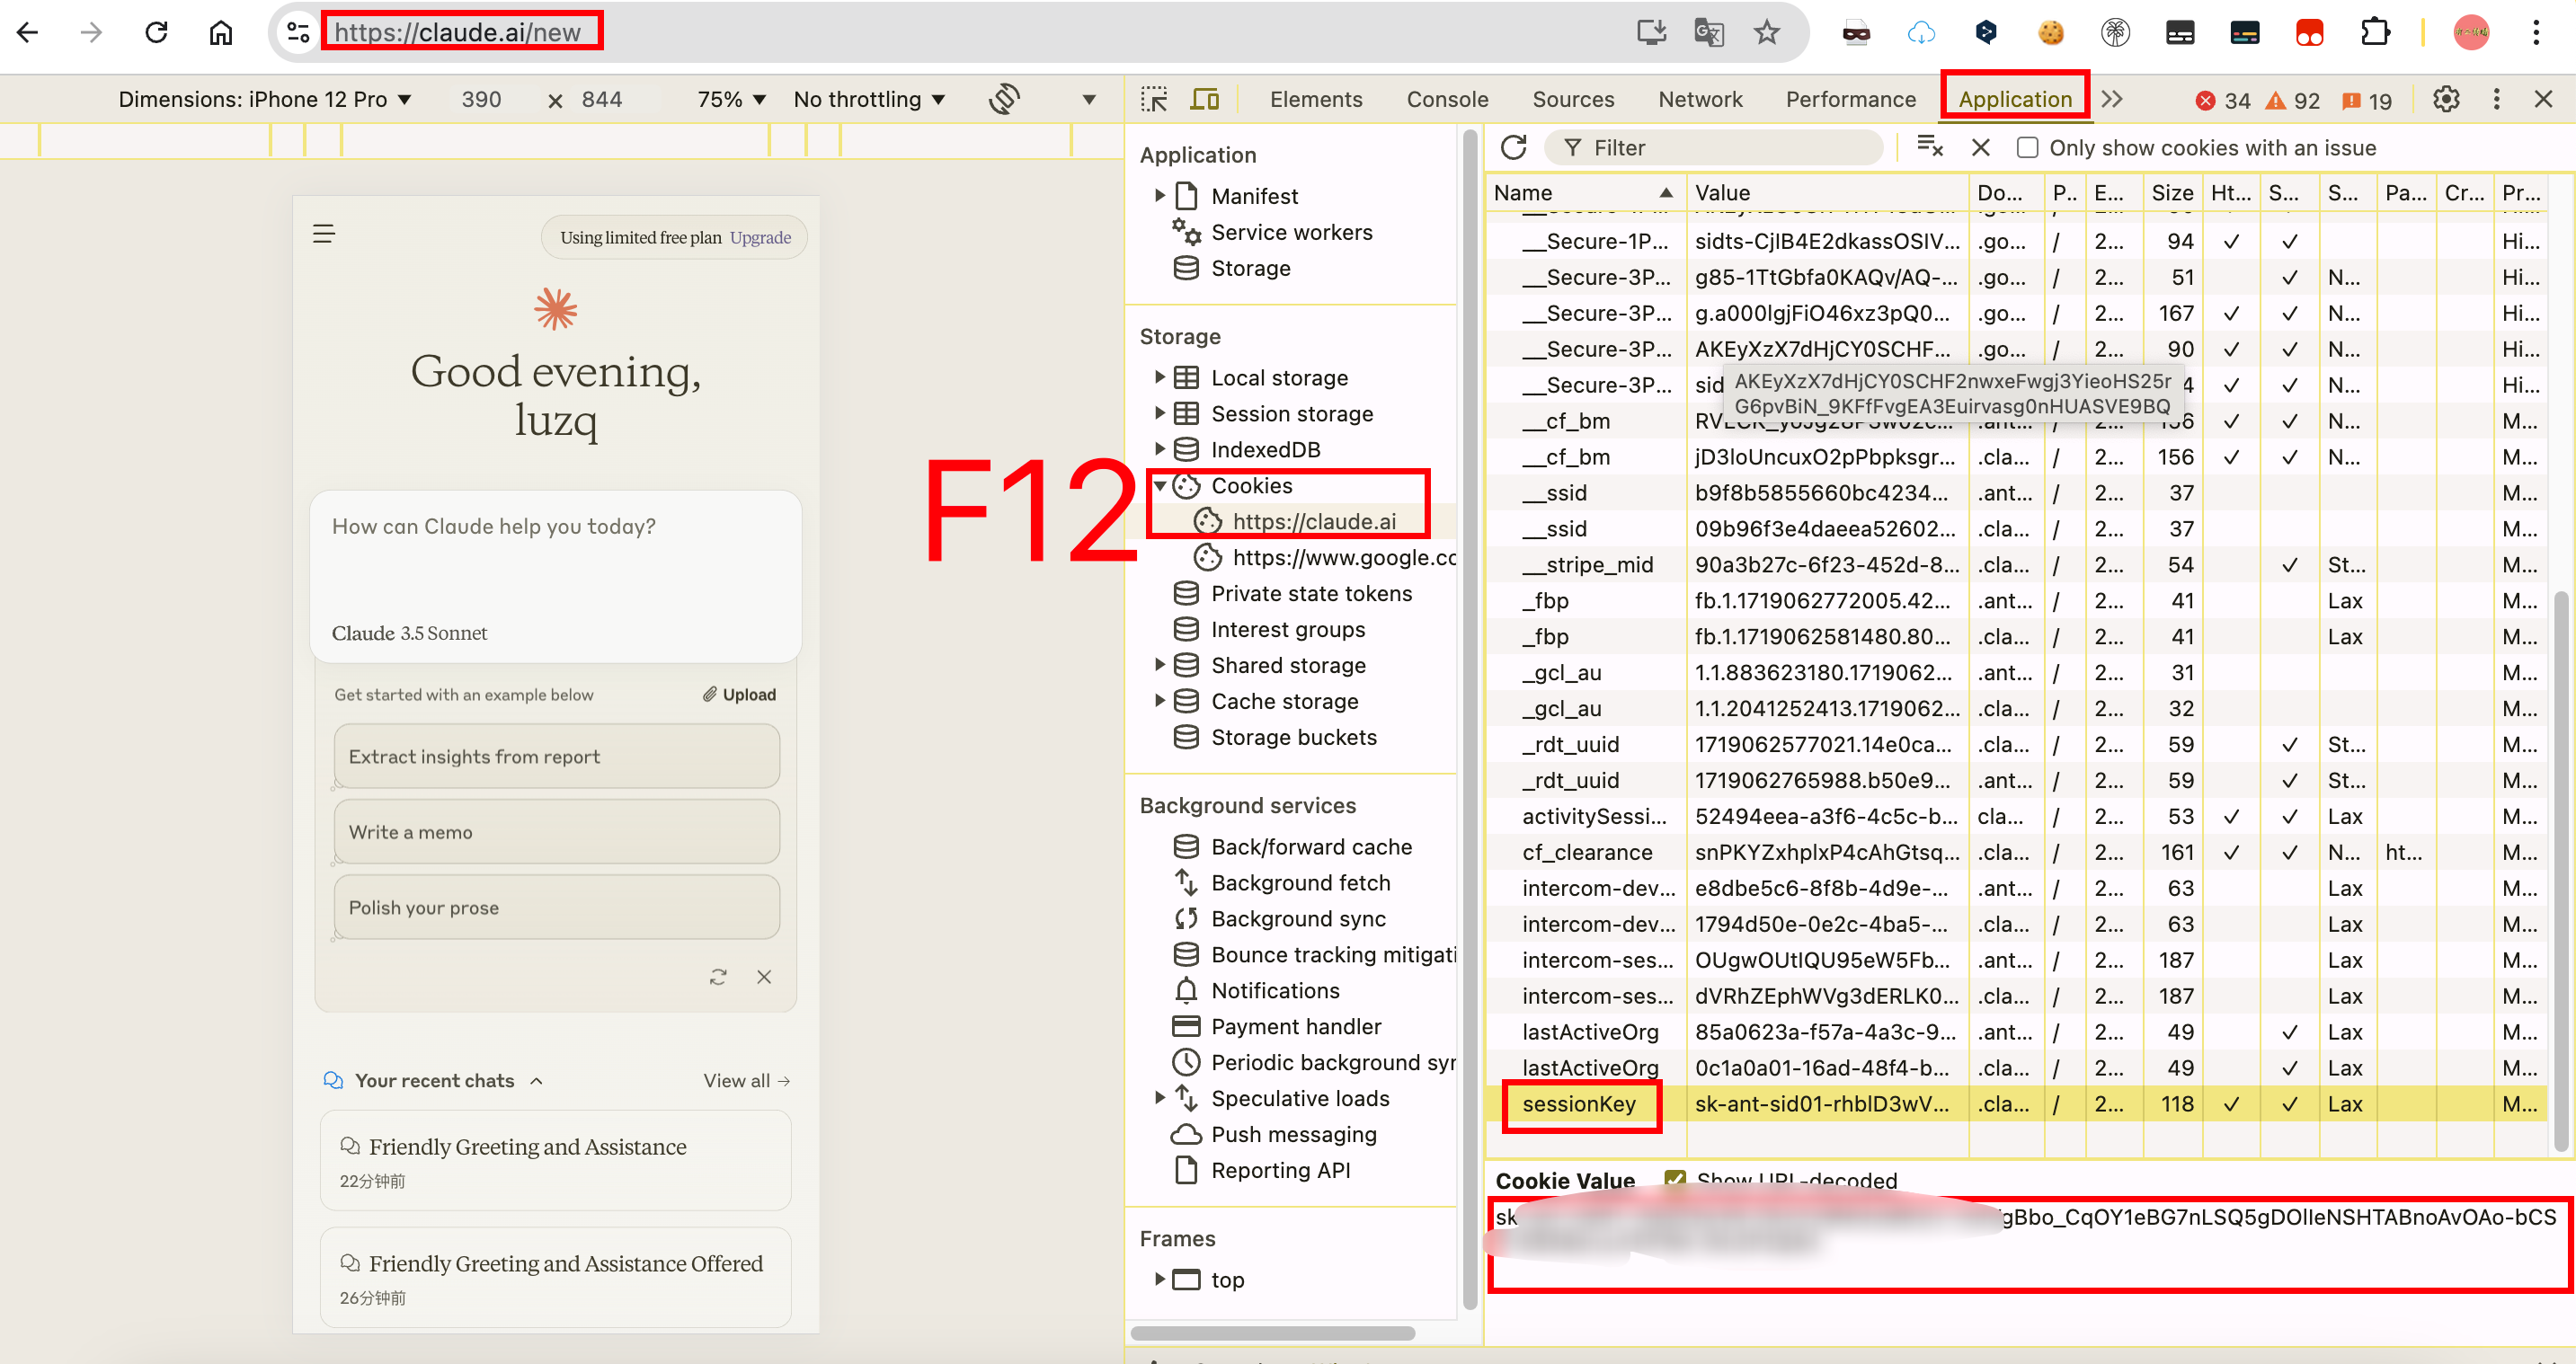
Task: Open the Dimensions iPhone 12 Pro dropdown
Action: [265, 99]
